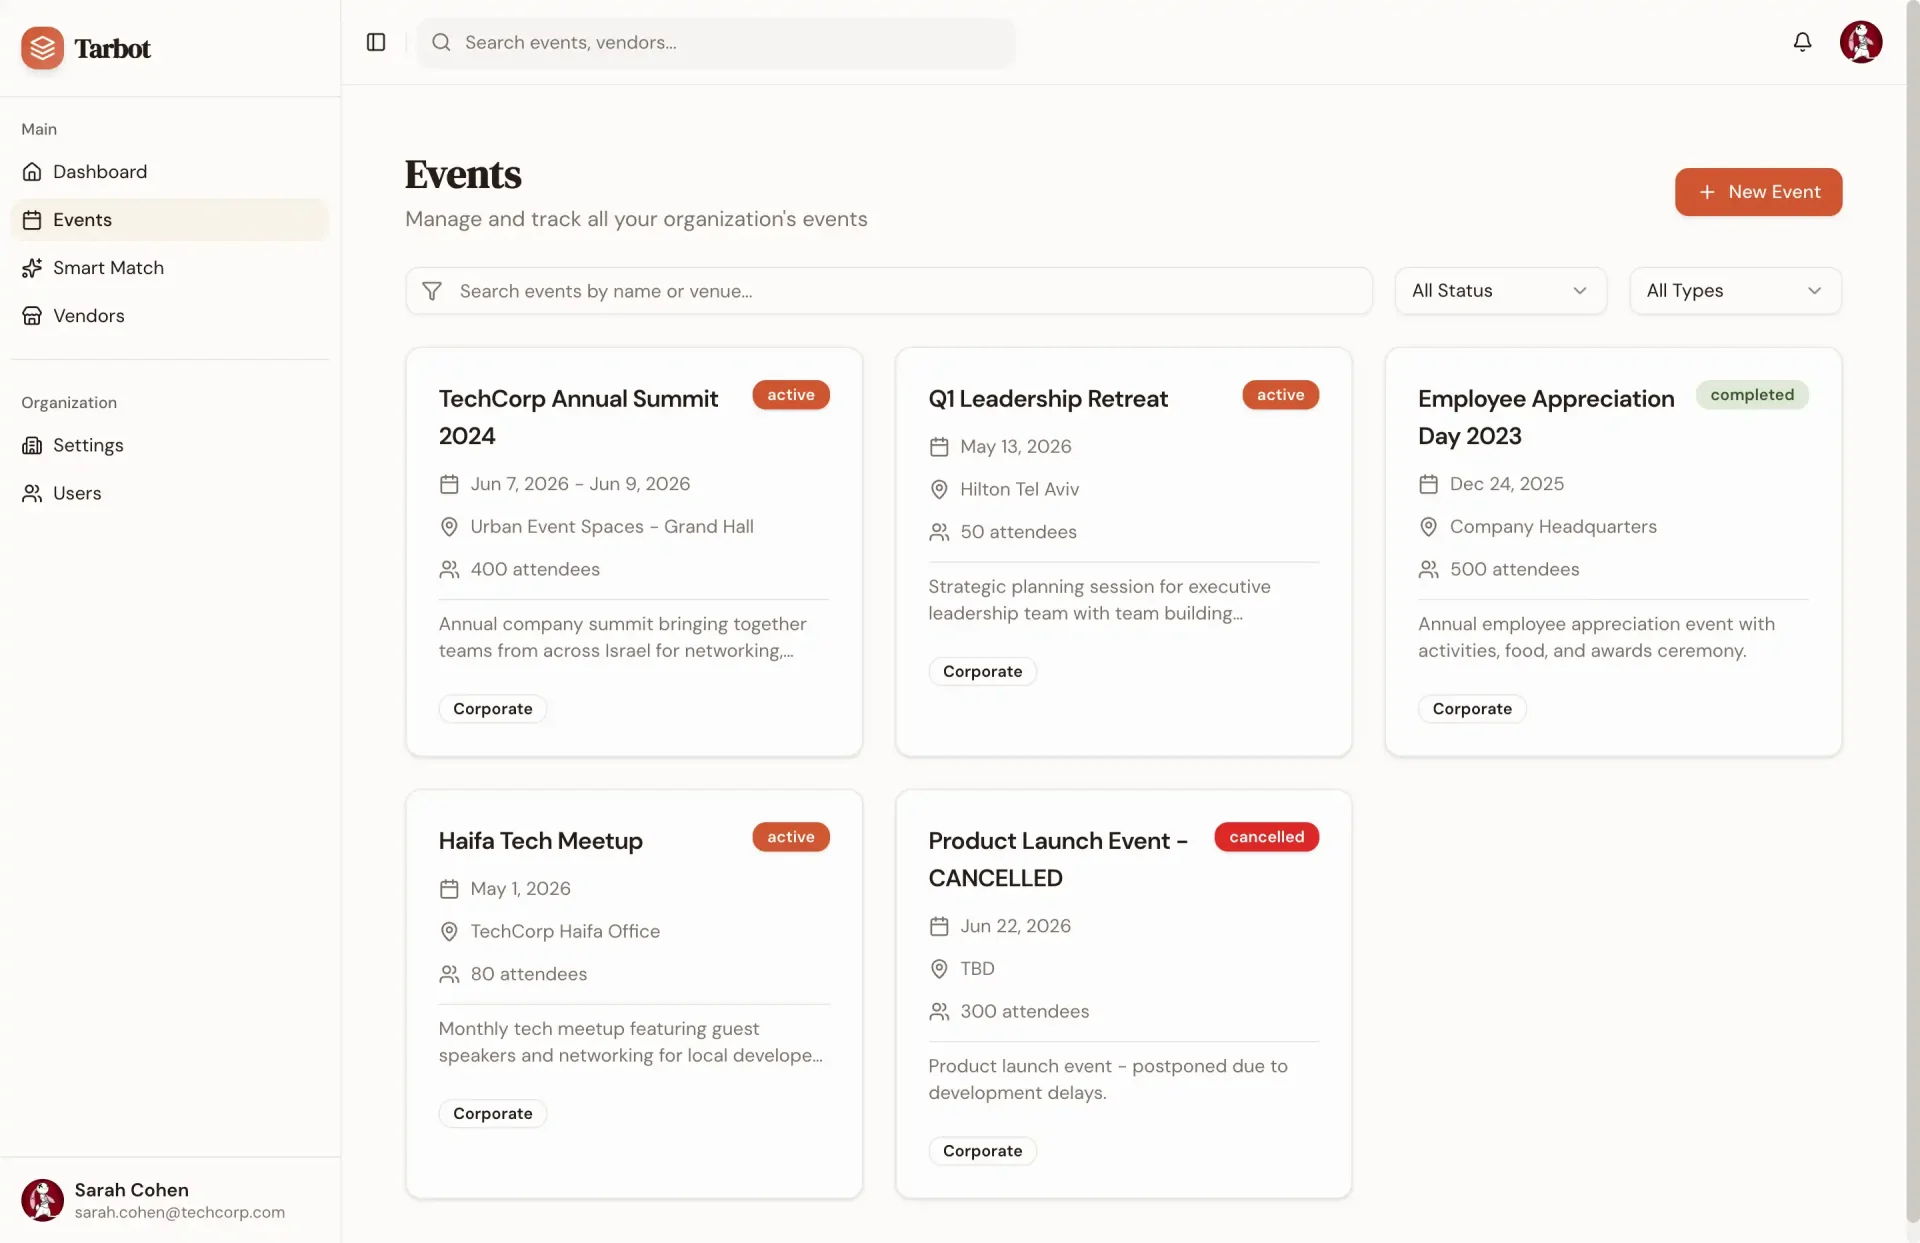Screen dimensions: 1920x1243
Task: Click the global search magnifier icon
Action: pyautogui.click(x=441, y=42)
